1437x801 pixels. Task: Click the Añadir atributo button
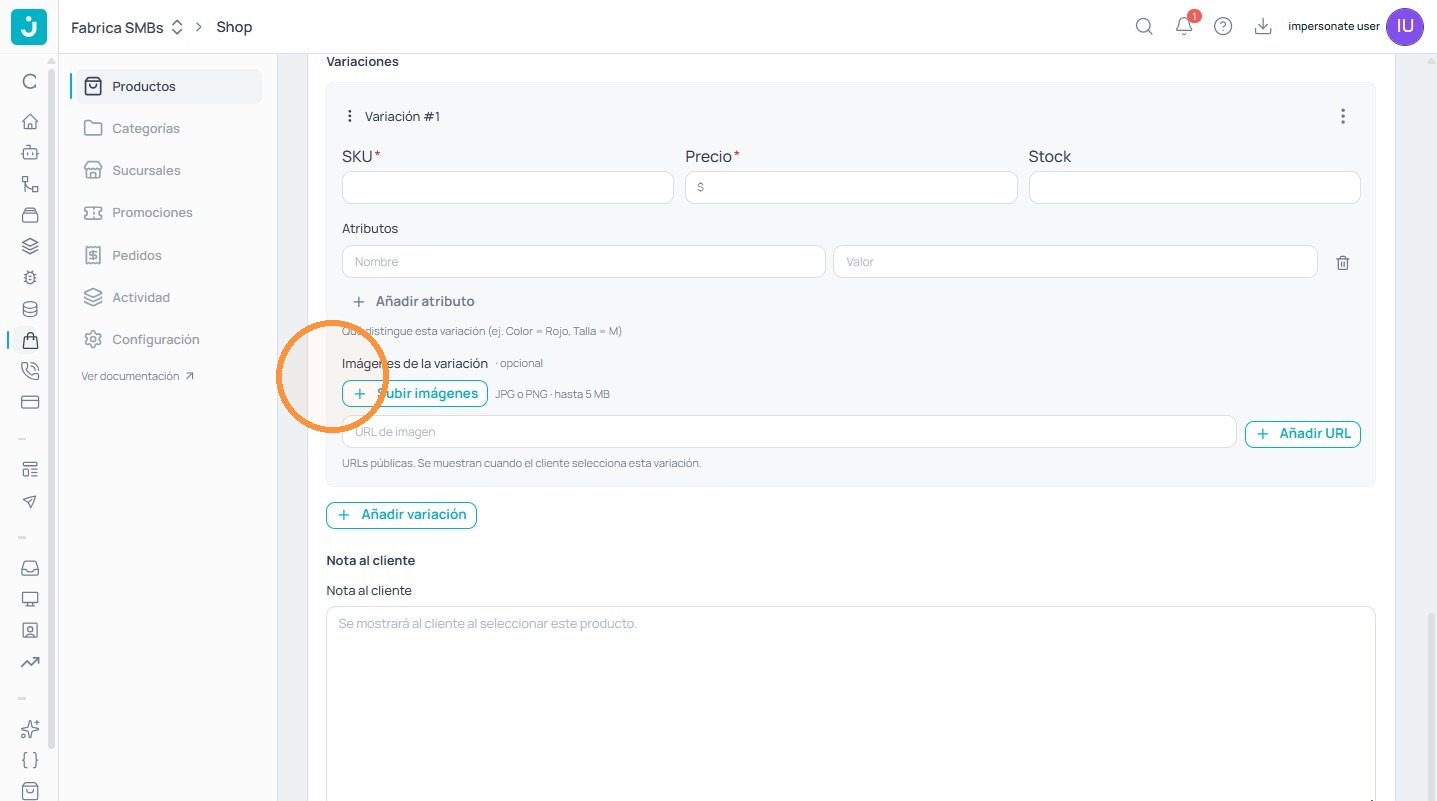point(413,301)
